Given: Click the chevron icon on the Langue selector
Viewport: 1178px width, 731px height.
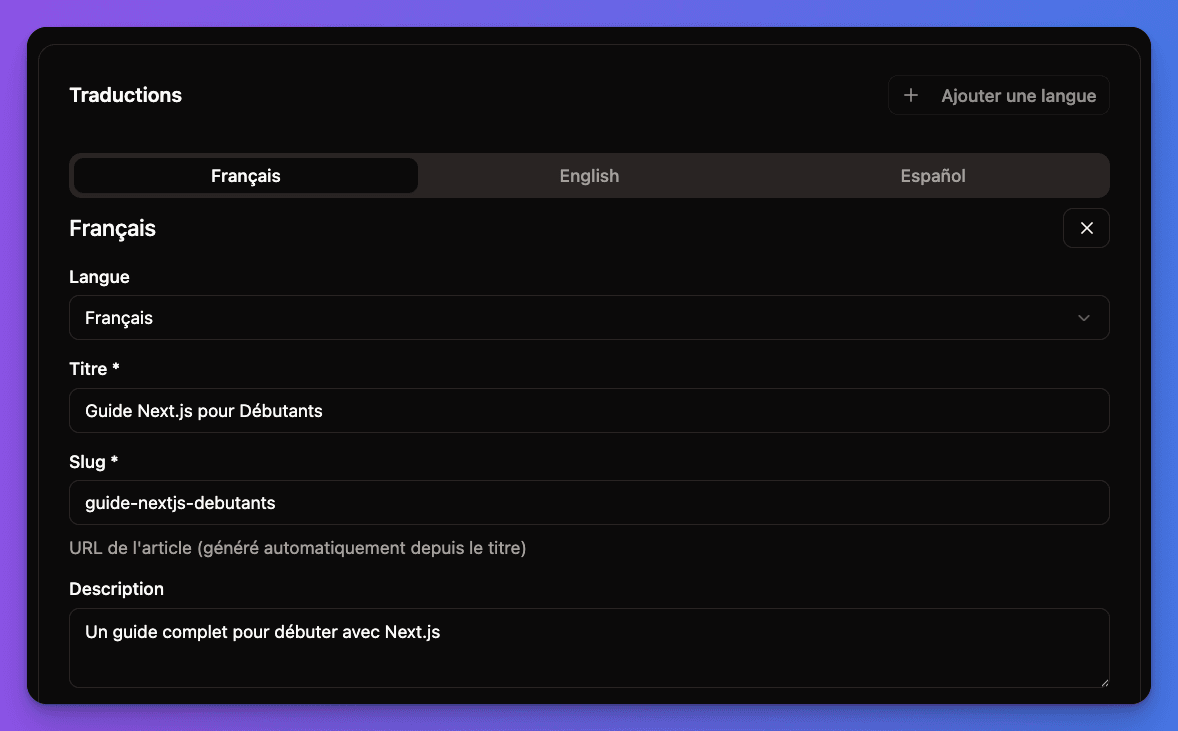Looking at the screenshot, I should click(1084, 317).
